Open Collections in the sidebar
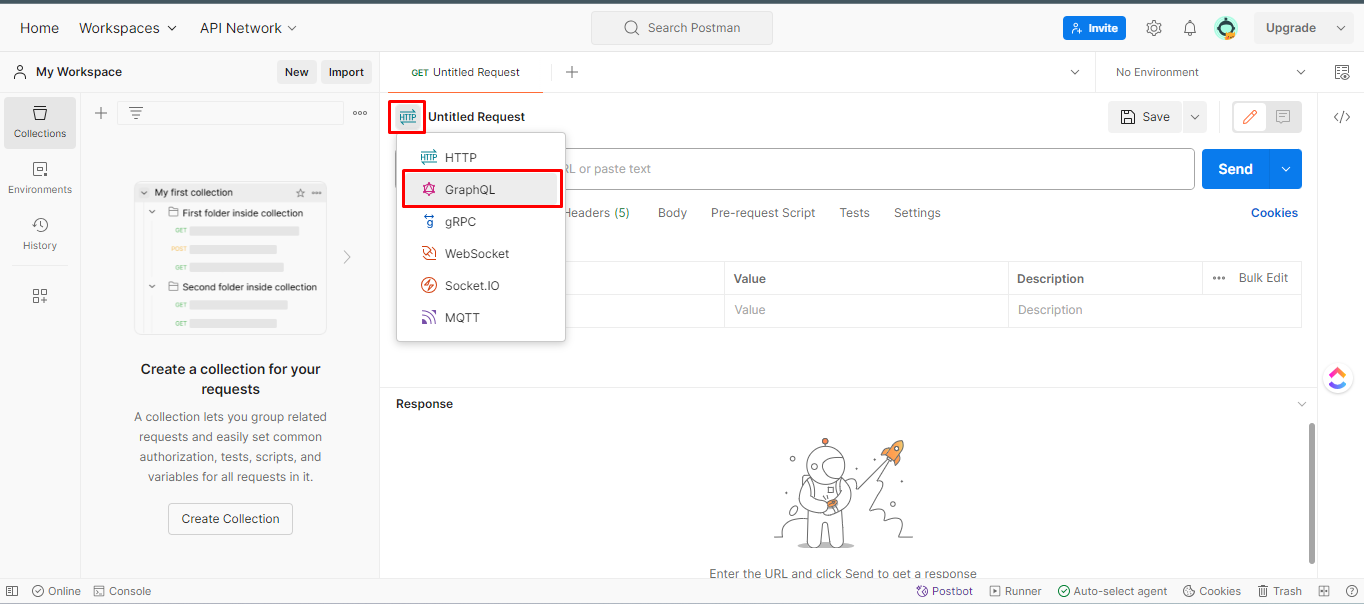 pos(40,122)
